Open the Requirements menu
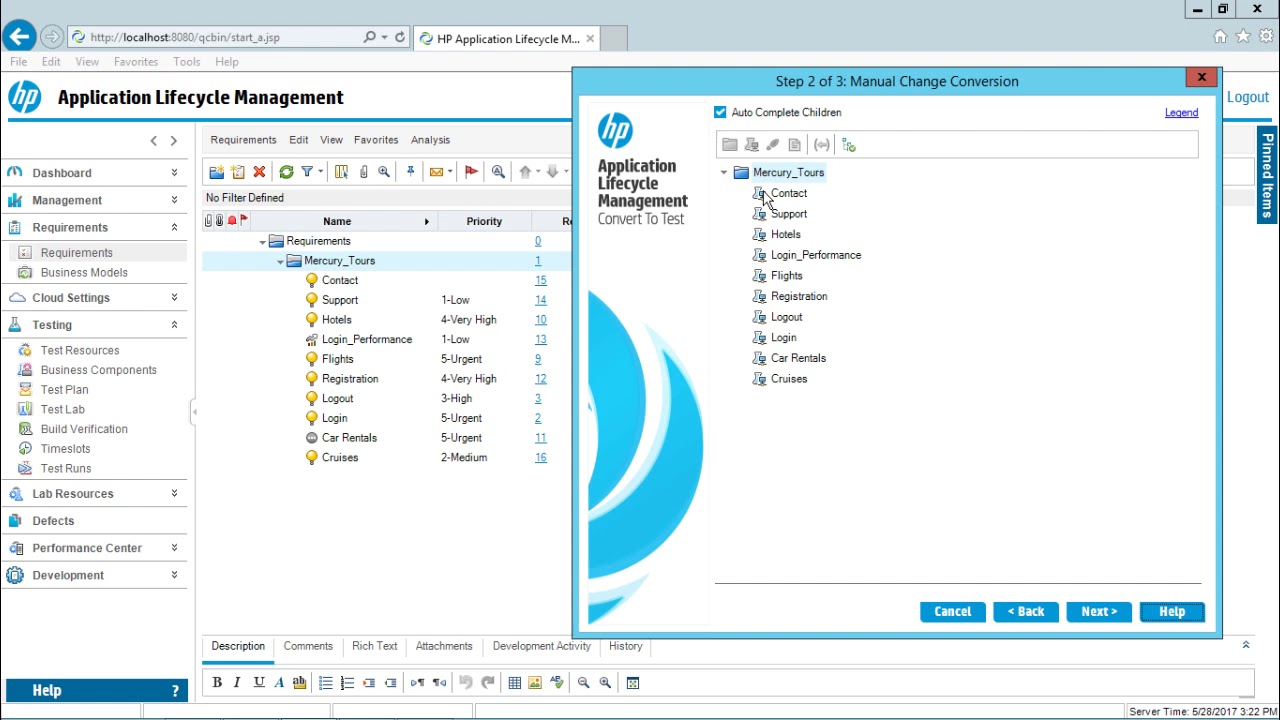Image resolution: width=1280 pixels, height=720 pixels. pyautogui.click(x=243, y=140)
